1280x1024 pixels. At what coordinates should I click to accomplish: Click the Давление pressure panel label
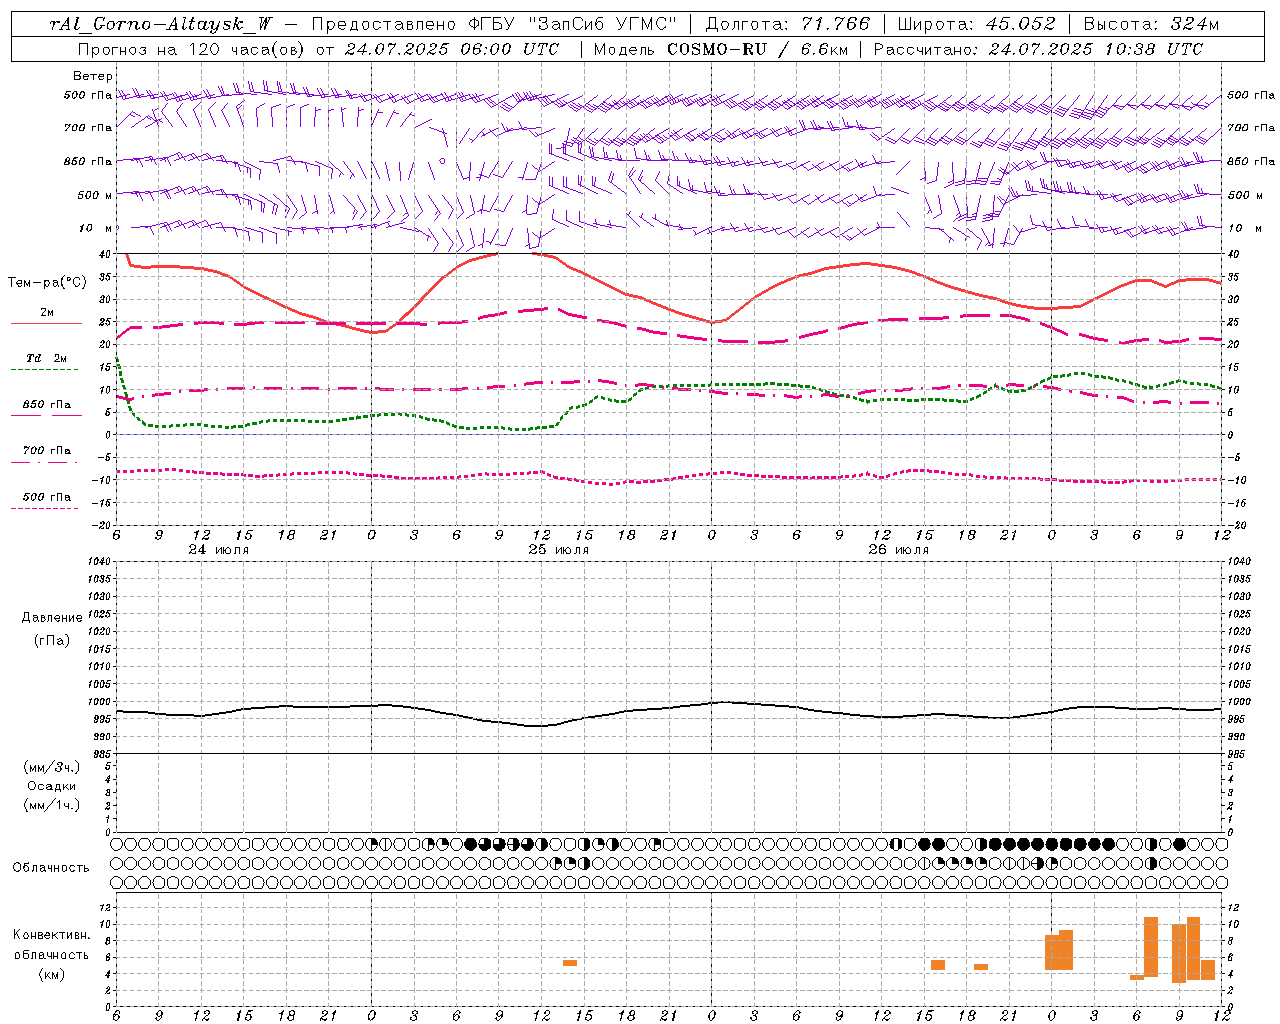[52, 618]
